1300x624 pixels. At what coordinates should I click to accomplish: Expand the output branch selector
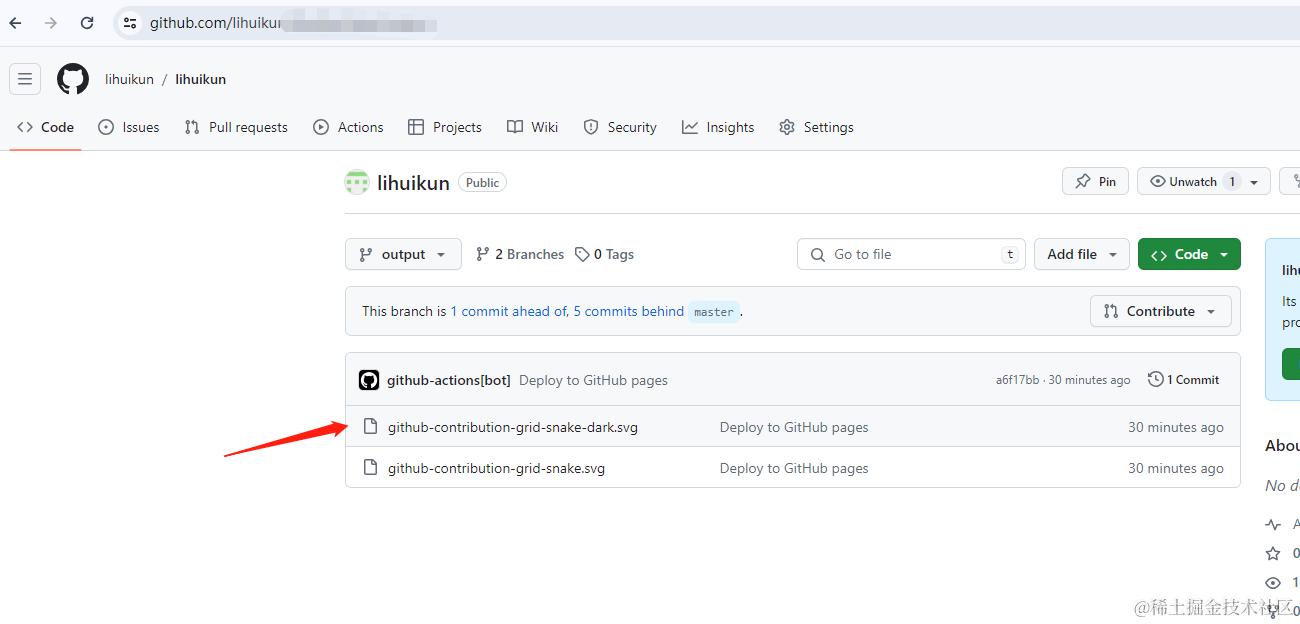pos(403,254)
